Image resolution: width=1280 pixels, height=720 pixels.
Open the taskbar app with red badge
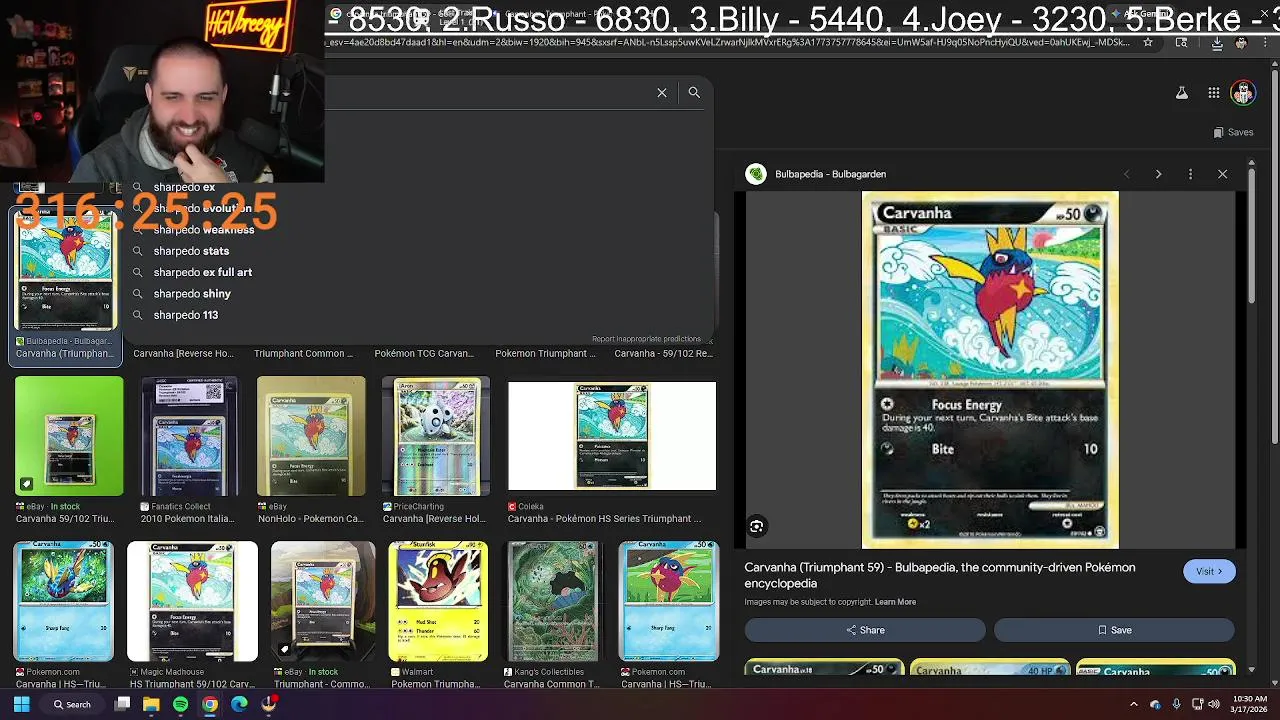click(x=269, y=704)
